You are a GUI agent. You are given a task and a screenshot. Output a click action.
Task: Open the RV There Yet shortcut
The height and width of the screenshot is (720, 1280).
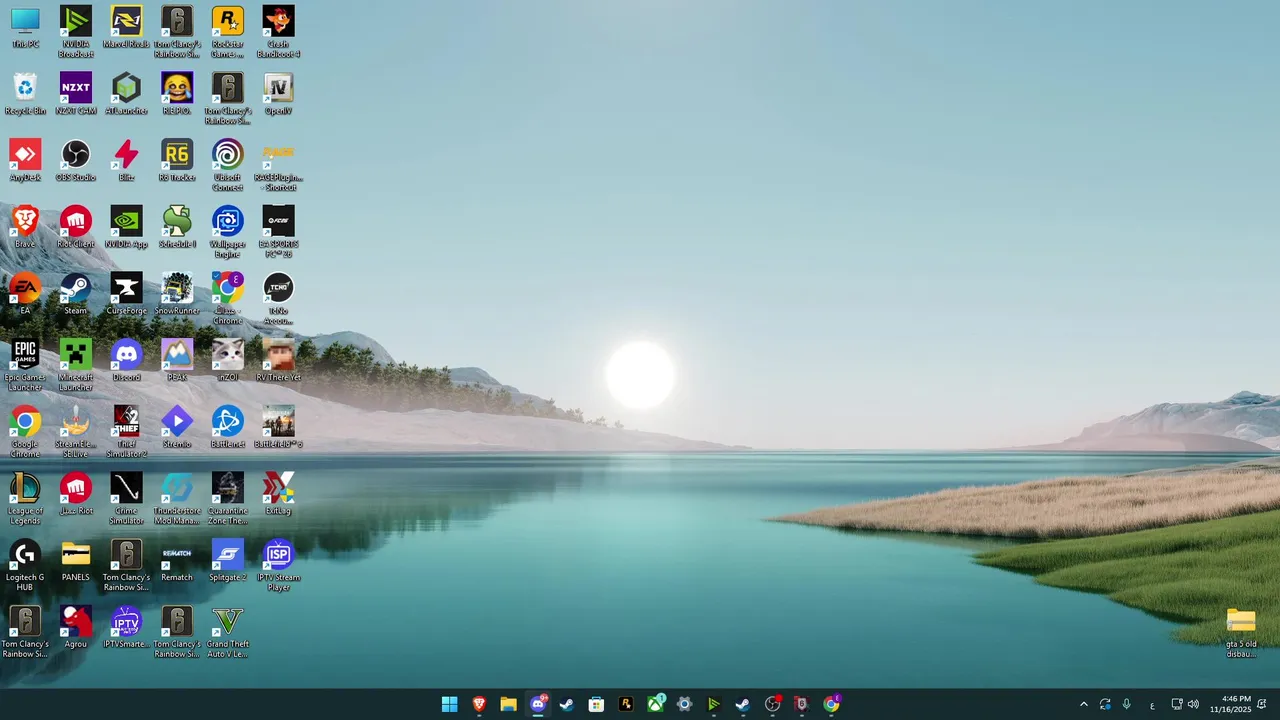[x=278, y=361]
